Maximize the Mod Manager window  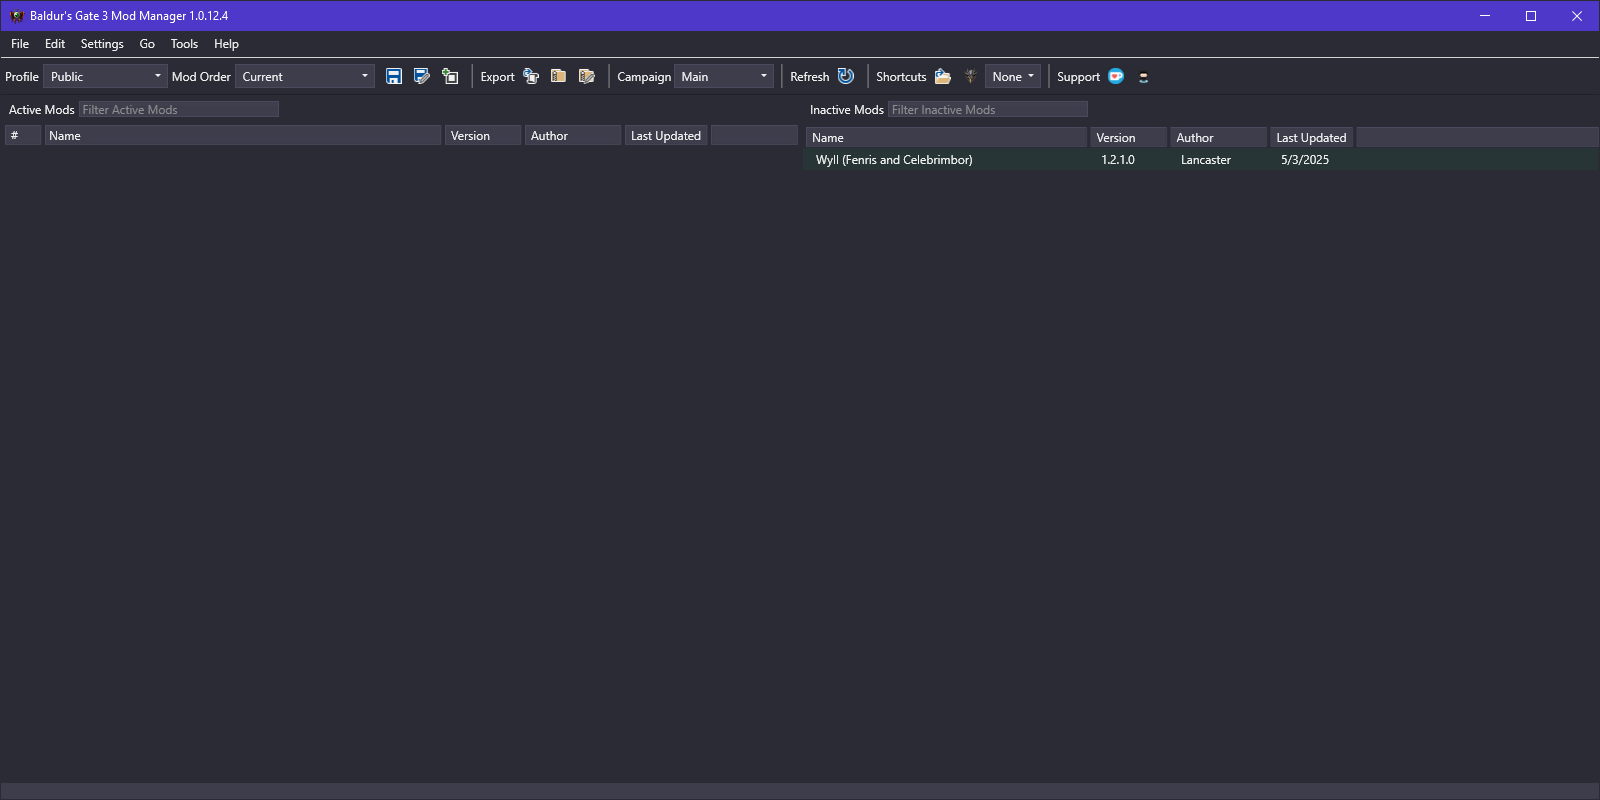(1531, 16)
